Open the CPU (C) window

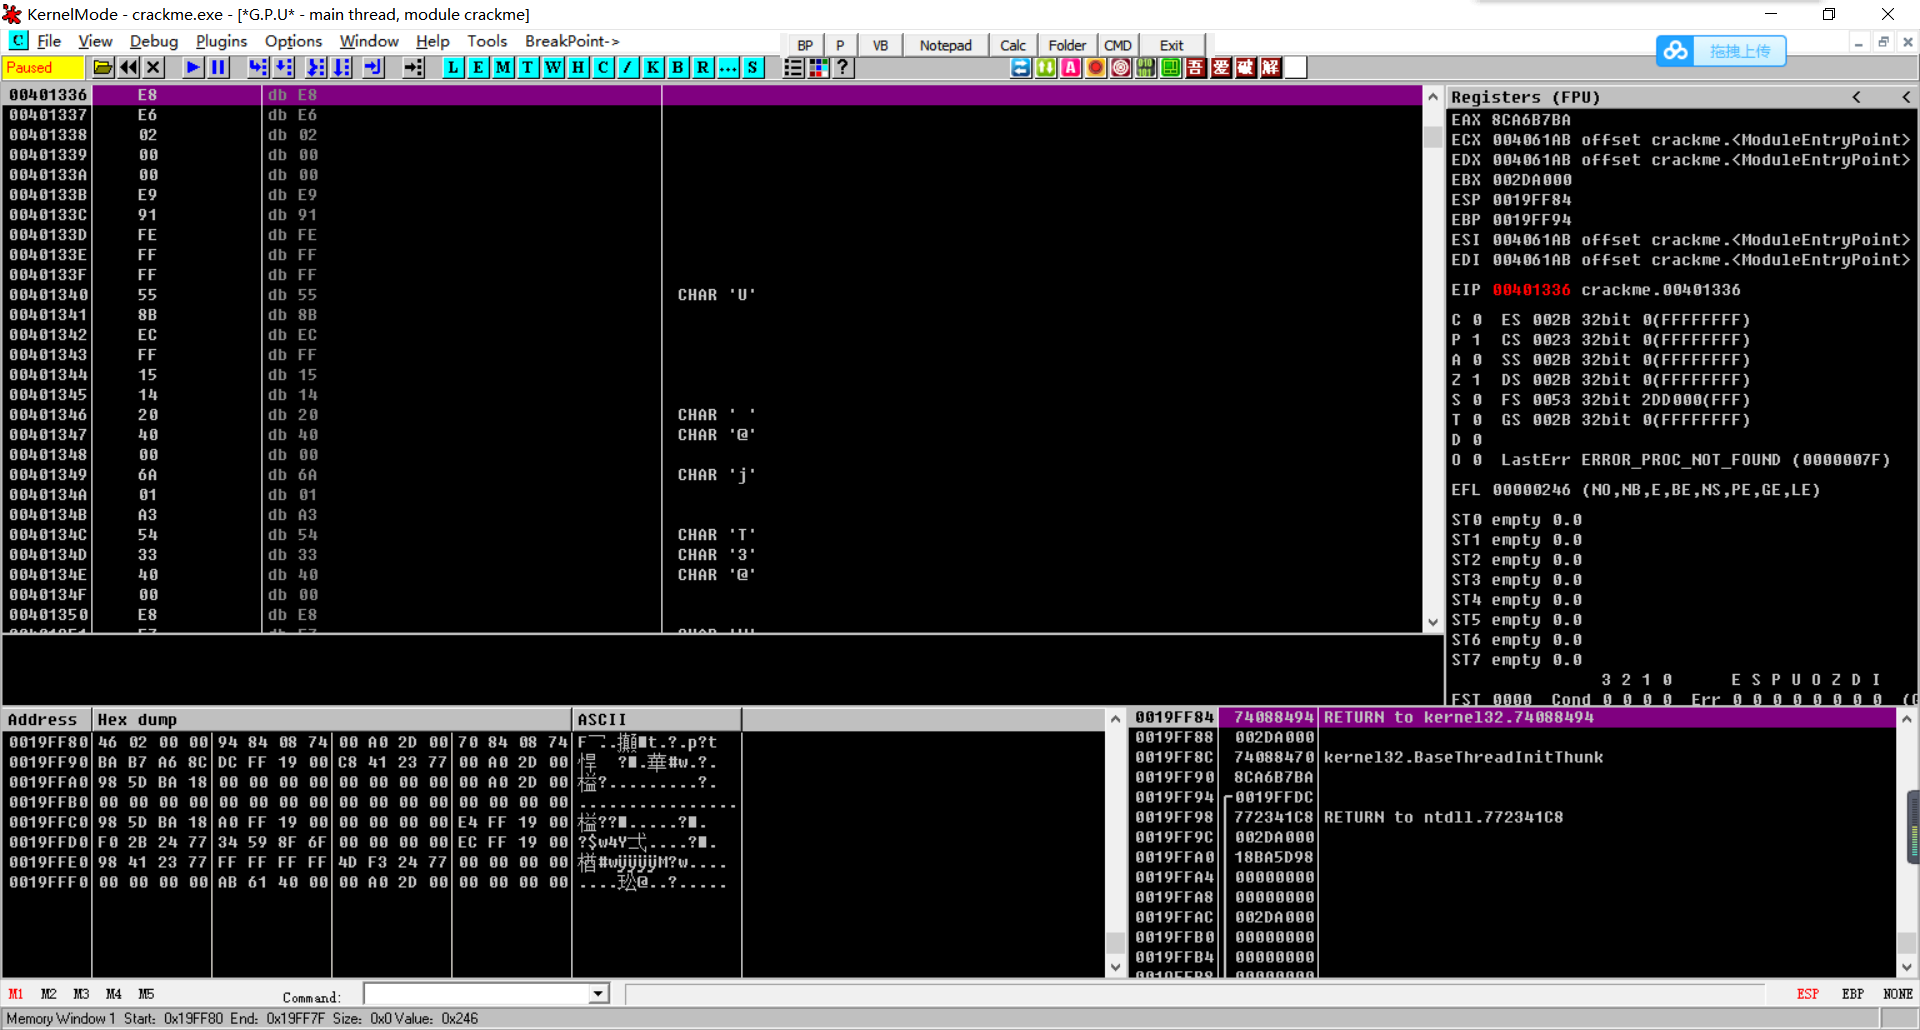coord(603,67)
